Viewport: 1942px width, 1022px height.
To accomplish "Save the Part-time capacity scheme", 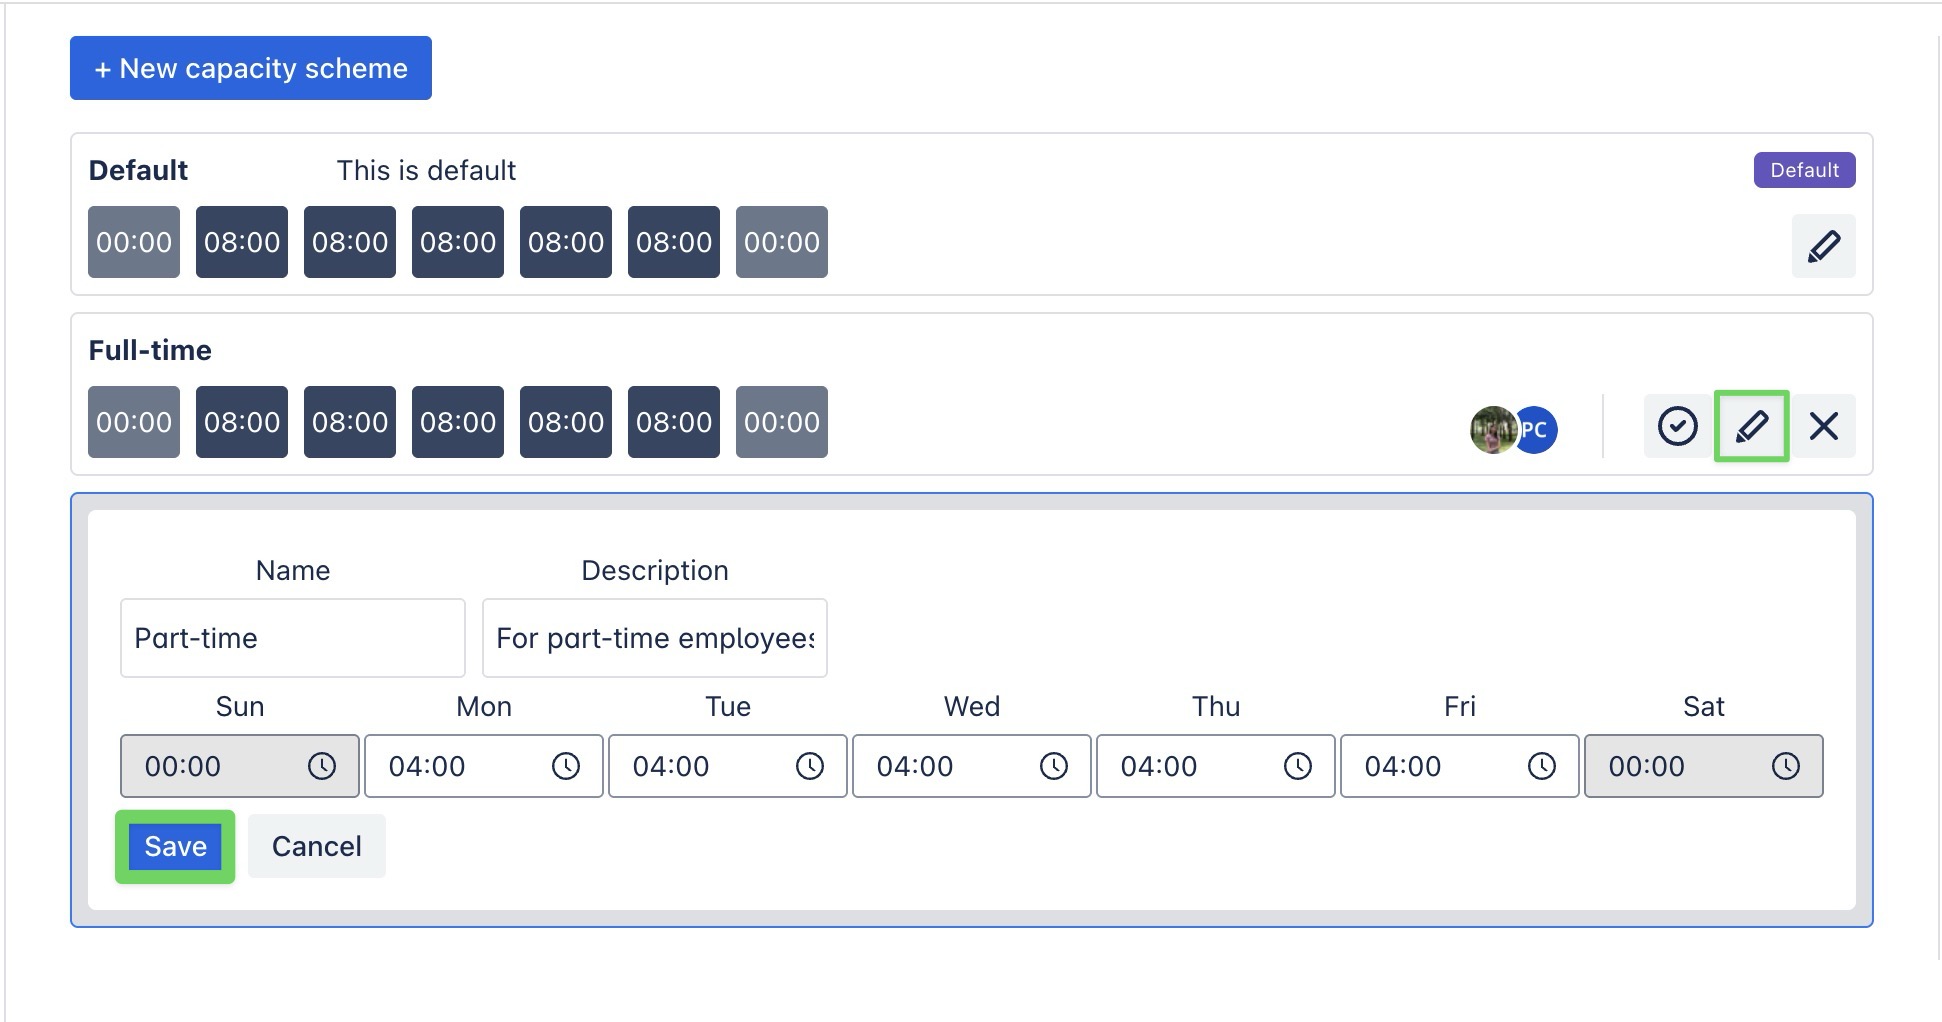I will pos(175,846).
